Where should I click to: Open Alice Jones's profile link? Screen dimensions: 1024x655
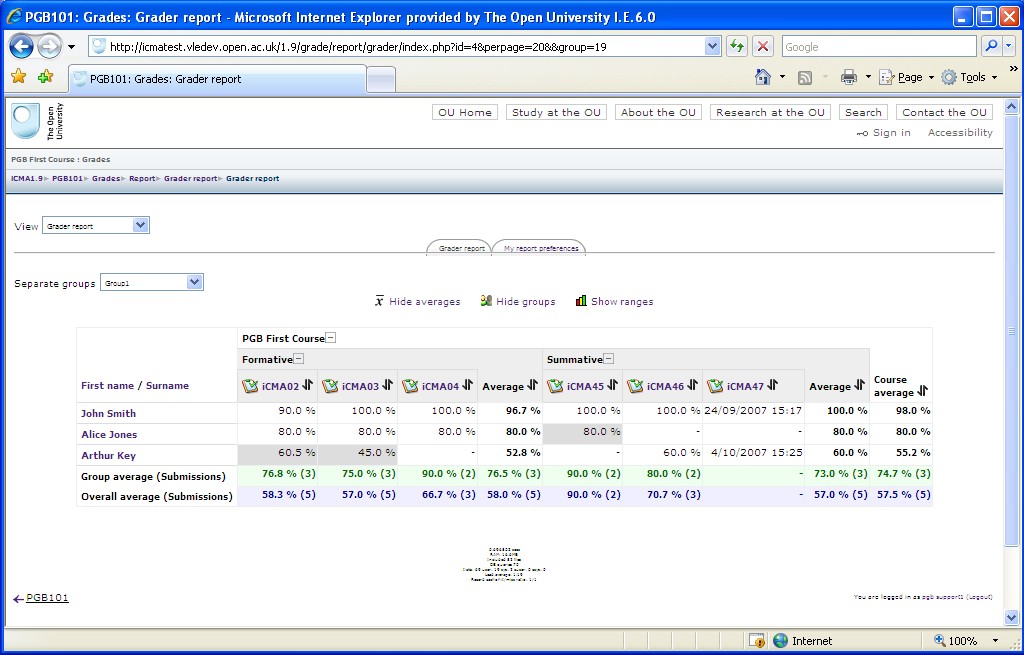(x=109, y=434)
